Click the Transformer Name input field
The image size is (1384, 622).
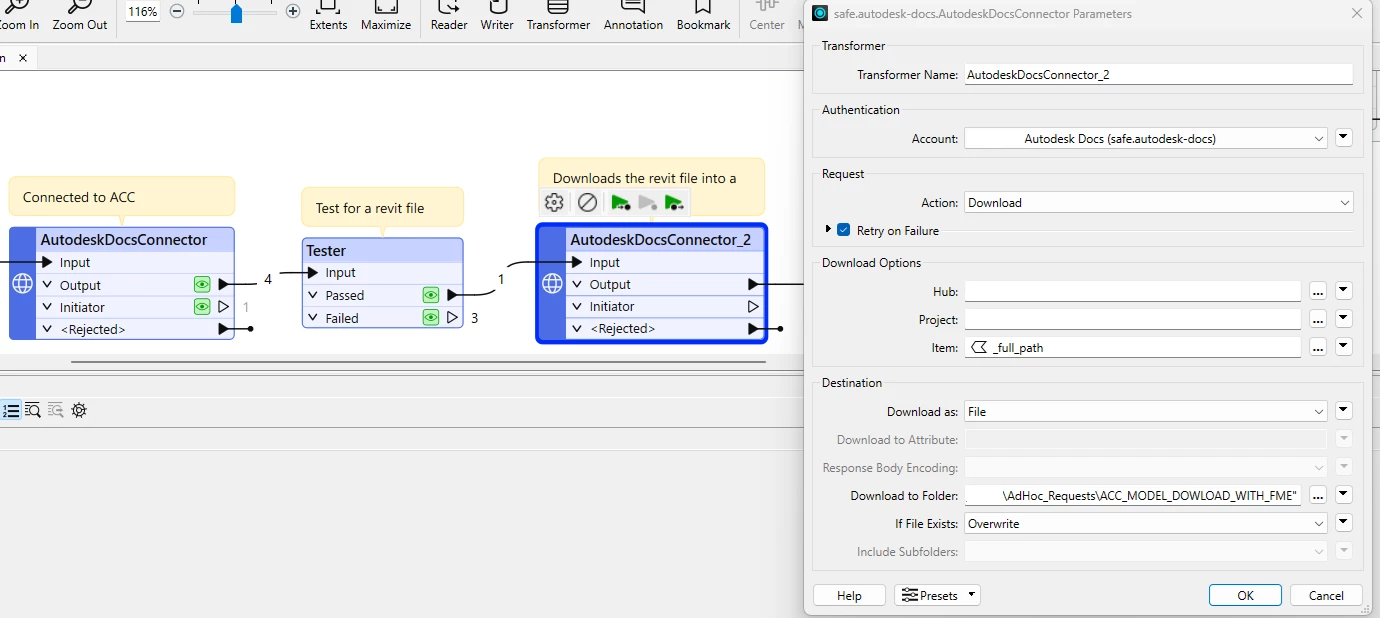click(x=1158, y=75)
